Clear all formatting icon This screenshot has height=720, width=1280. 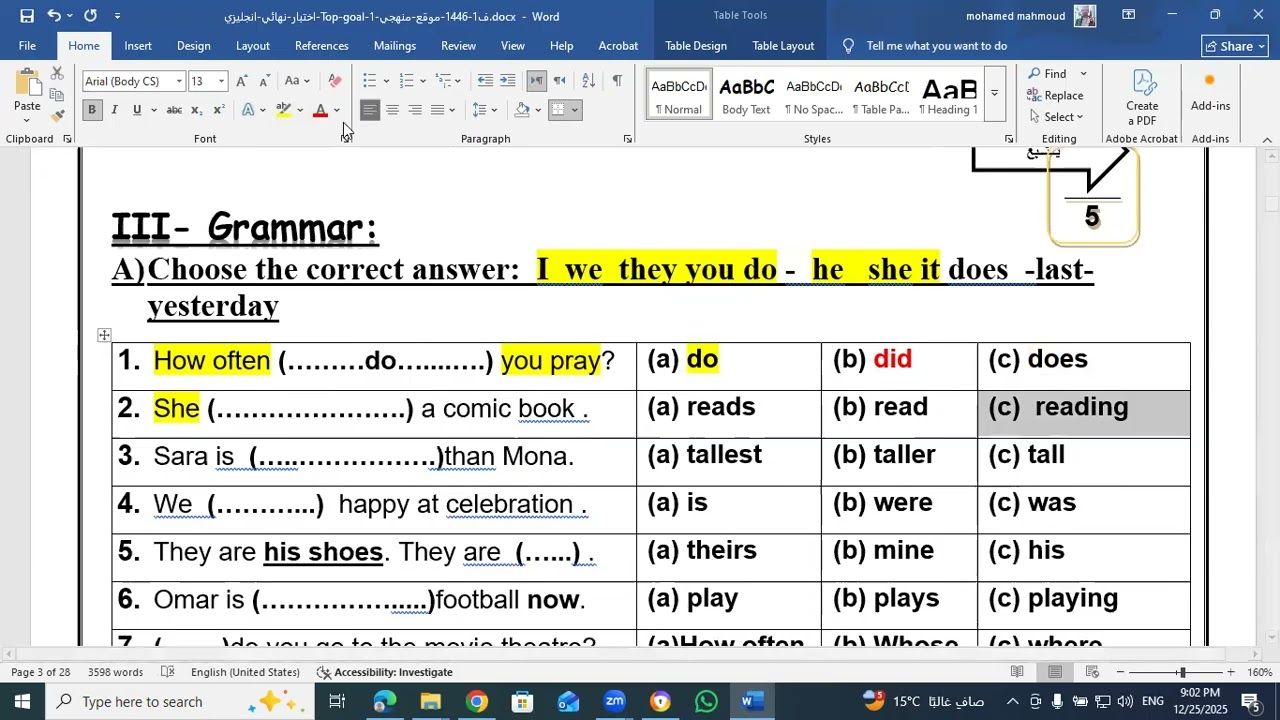(x=335, y=81)
